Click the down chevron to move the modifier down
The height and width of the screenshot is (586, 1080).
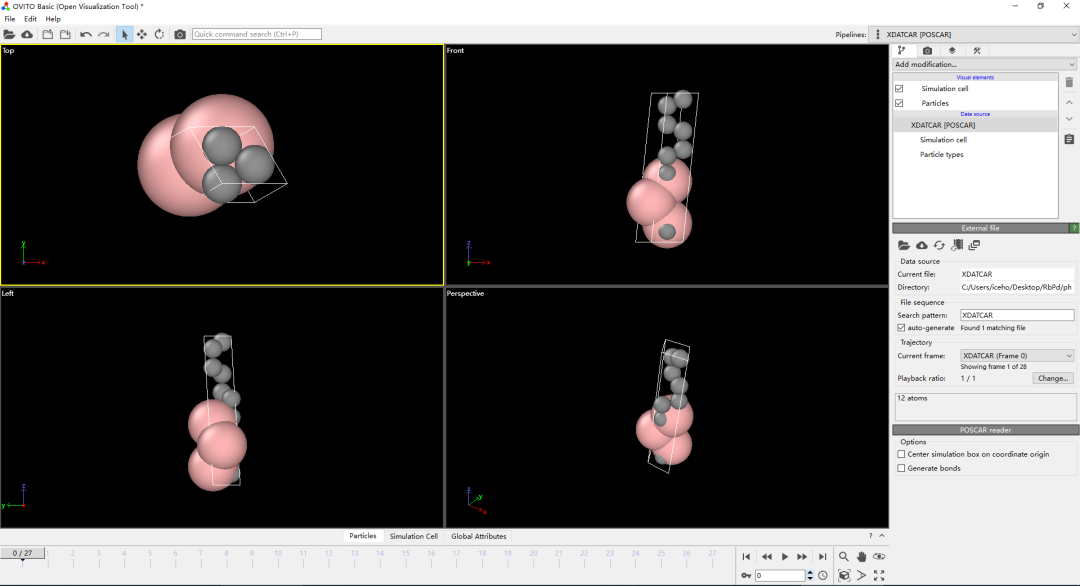(1069, 118)
